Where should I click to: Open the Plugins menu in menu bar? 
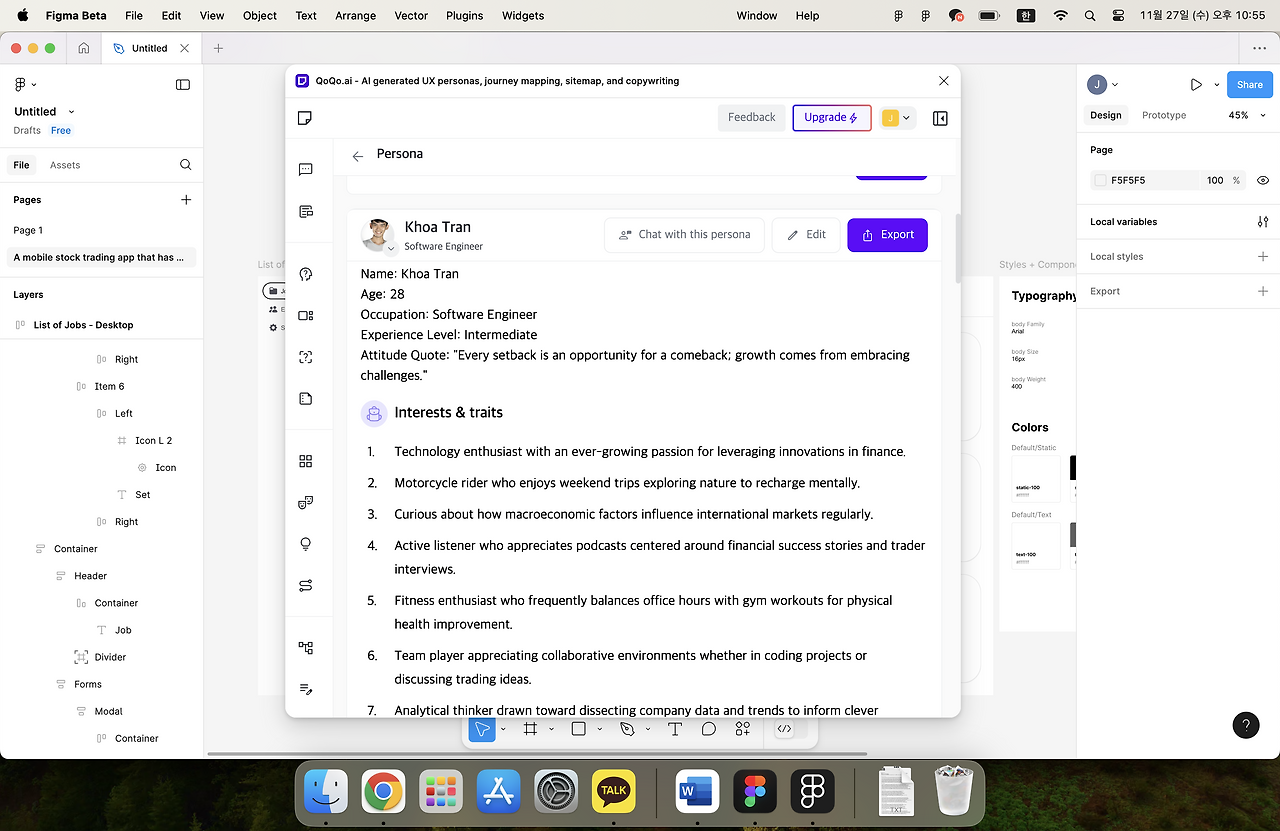tap(464, 15)
